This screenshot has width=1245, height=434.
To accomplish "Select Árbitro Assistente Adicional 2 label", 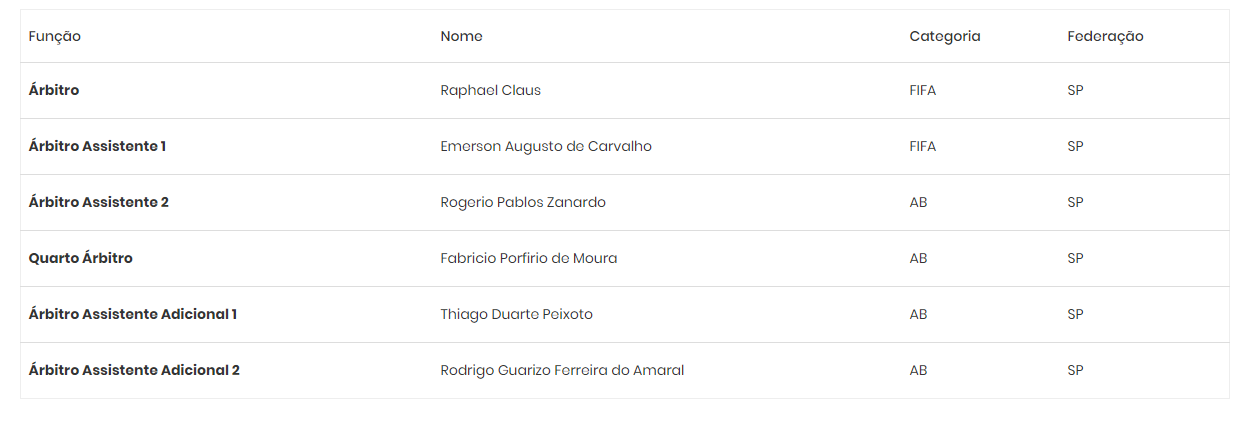I will [134, 370].
